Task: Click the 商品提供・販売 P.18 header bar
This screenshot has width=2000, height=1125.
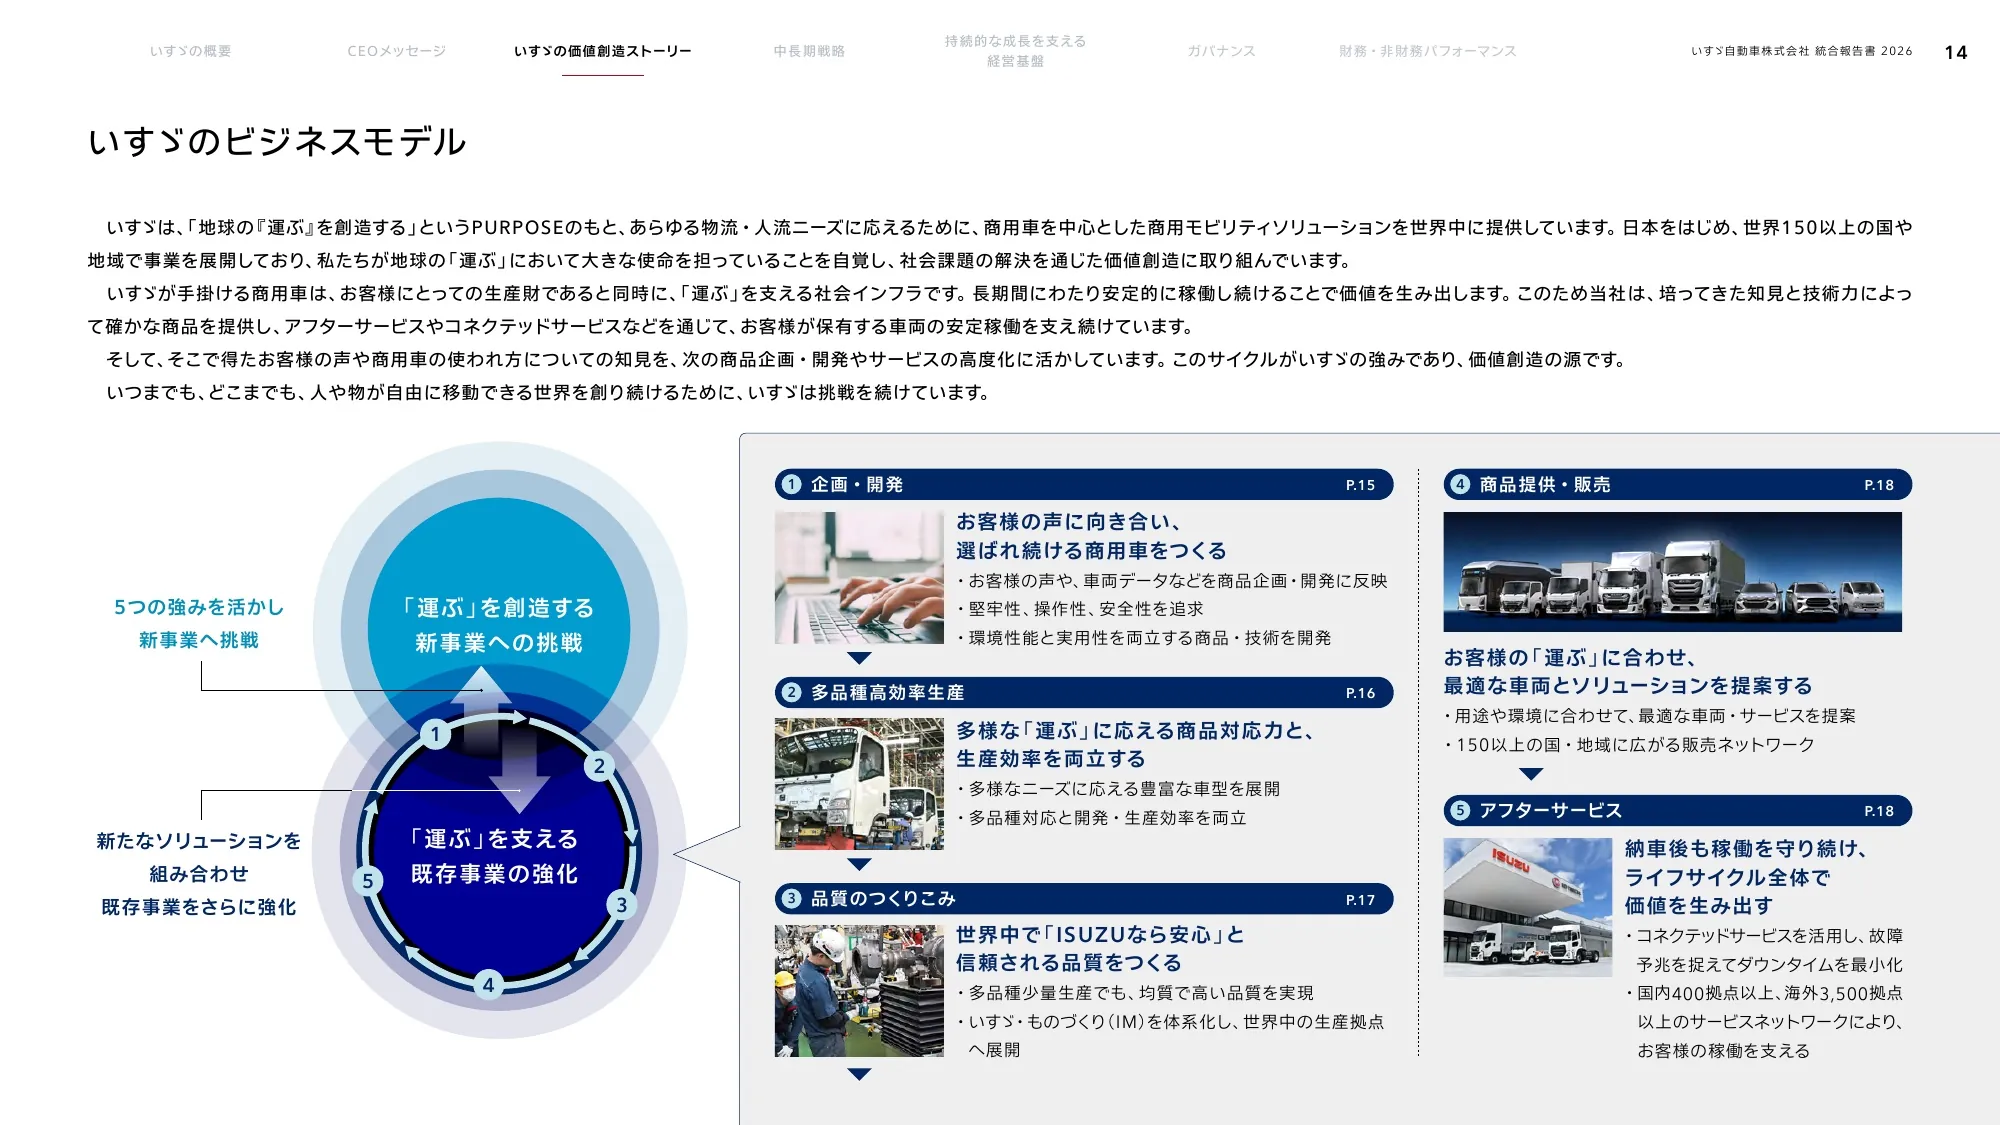Action: 1677,484
